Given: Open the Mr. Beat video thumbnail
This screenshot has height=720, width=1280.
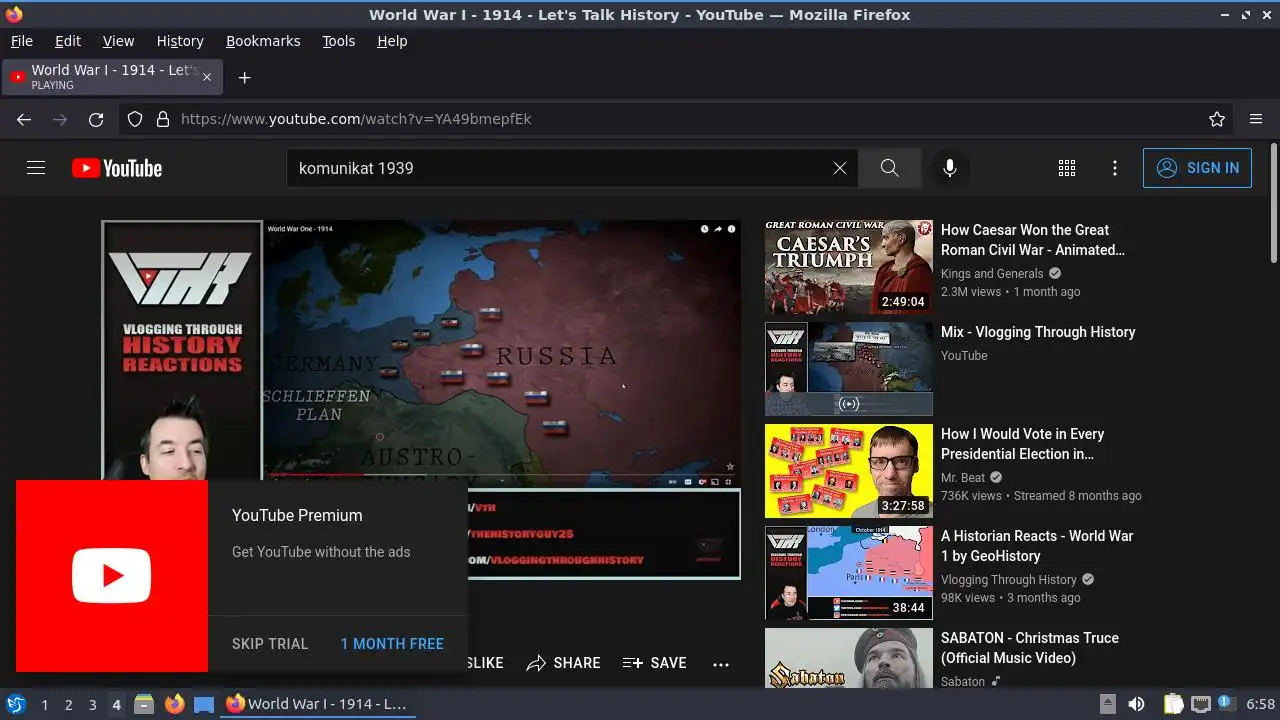Looking at the screenshot, I should pyautogui.click(x=849, y=471).
